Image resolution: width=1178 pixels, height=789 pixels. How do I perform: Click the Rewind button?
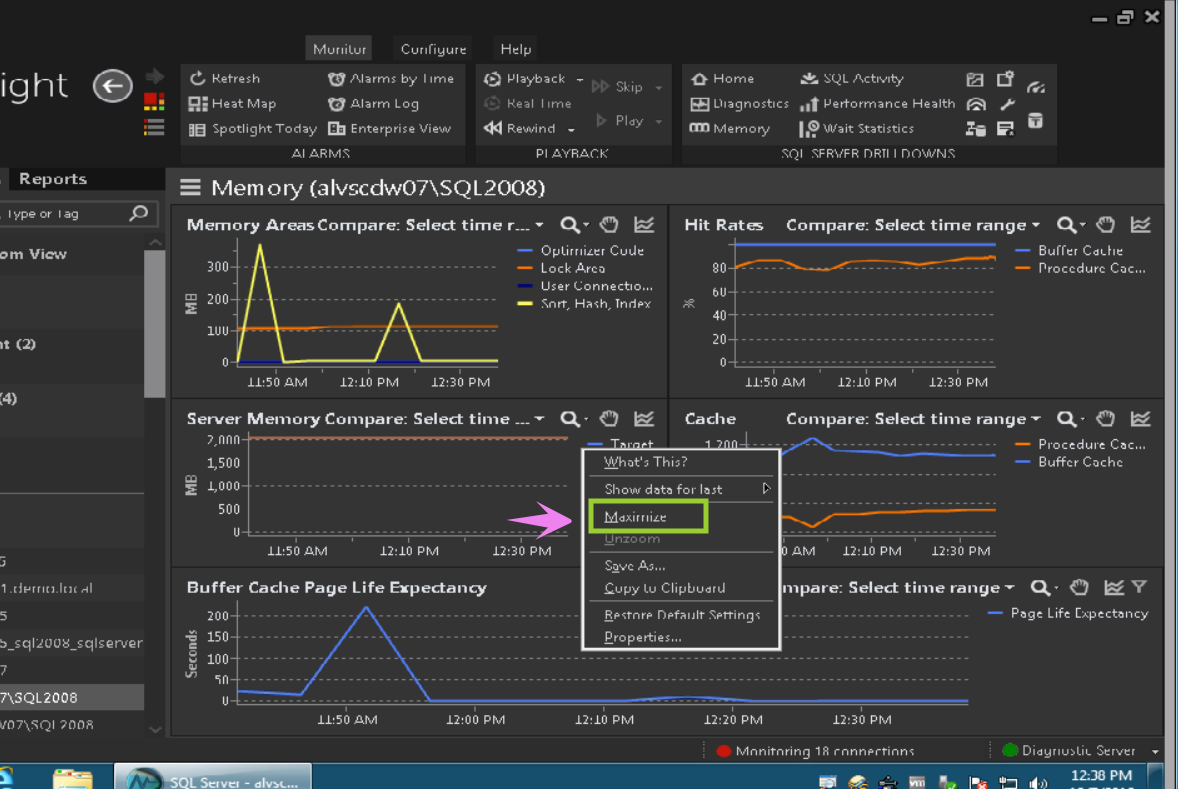coord(520,128)
